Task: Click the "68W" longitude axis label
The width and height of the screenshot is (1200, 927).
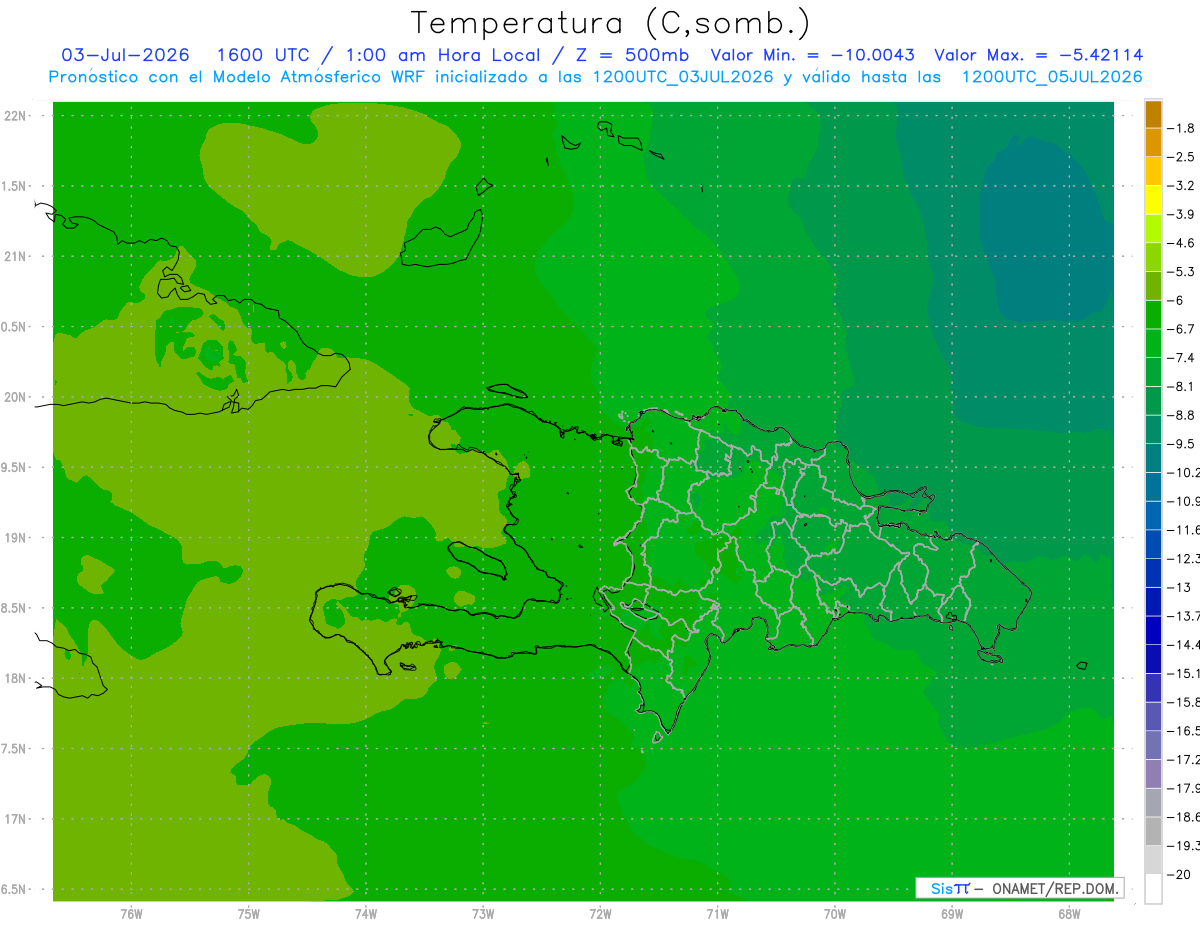Action: 1069,913
